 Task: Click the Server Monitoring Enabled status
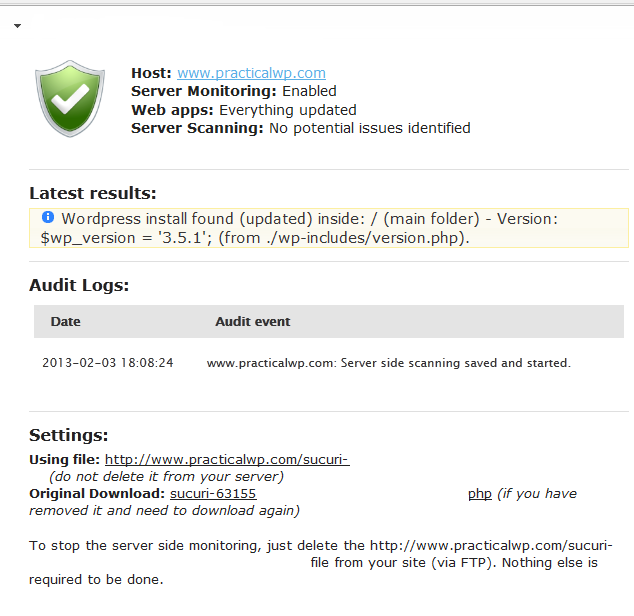click(234, 91)
